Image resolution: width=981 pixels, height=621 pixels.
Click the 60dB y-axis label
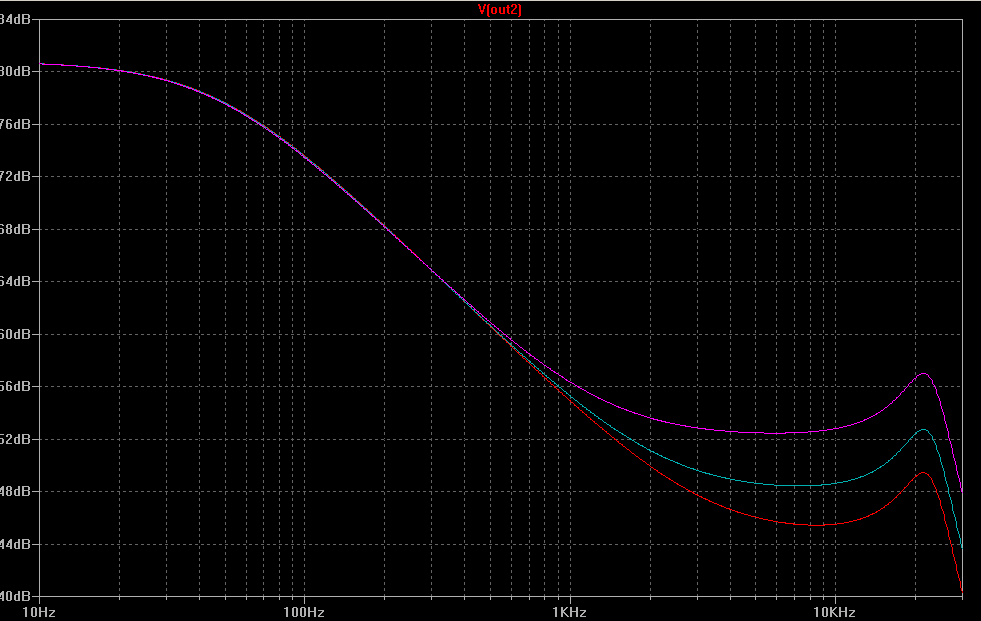(19, 334)
